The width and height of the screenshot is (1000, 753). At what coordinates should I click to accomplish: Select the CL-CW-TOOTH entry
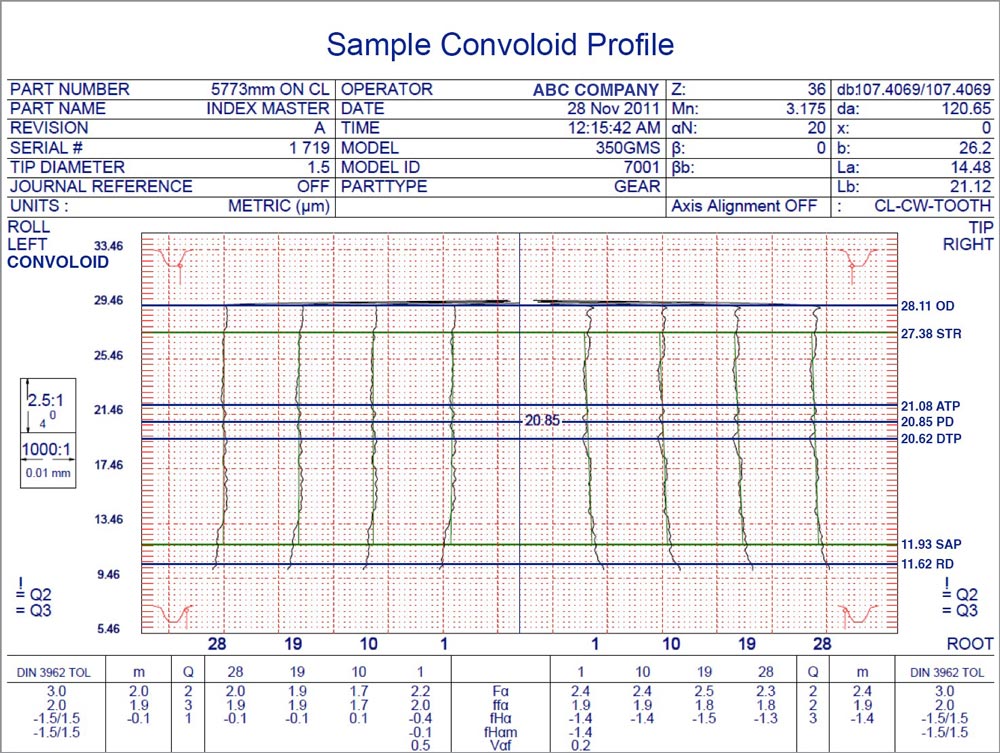point(932,206)
